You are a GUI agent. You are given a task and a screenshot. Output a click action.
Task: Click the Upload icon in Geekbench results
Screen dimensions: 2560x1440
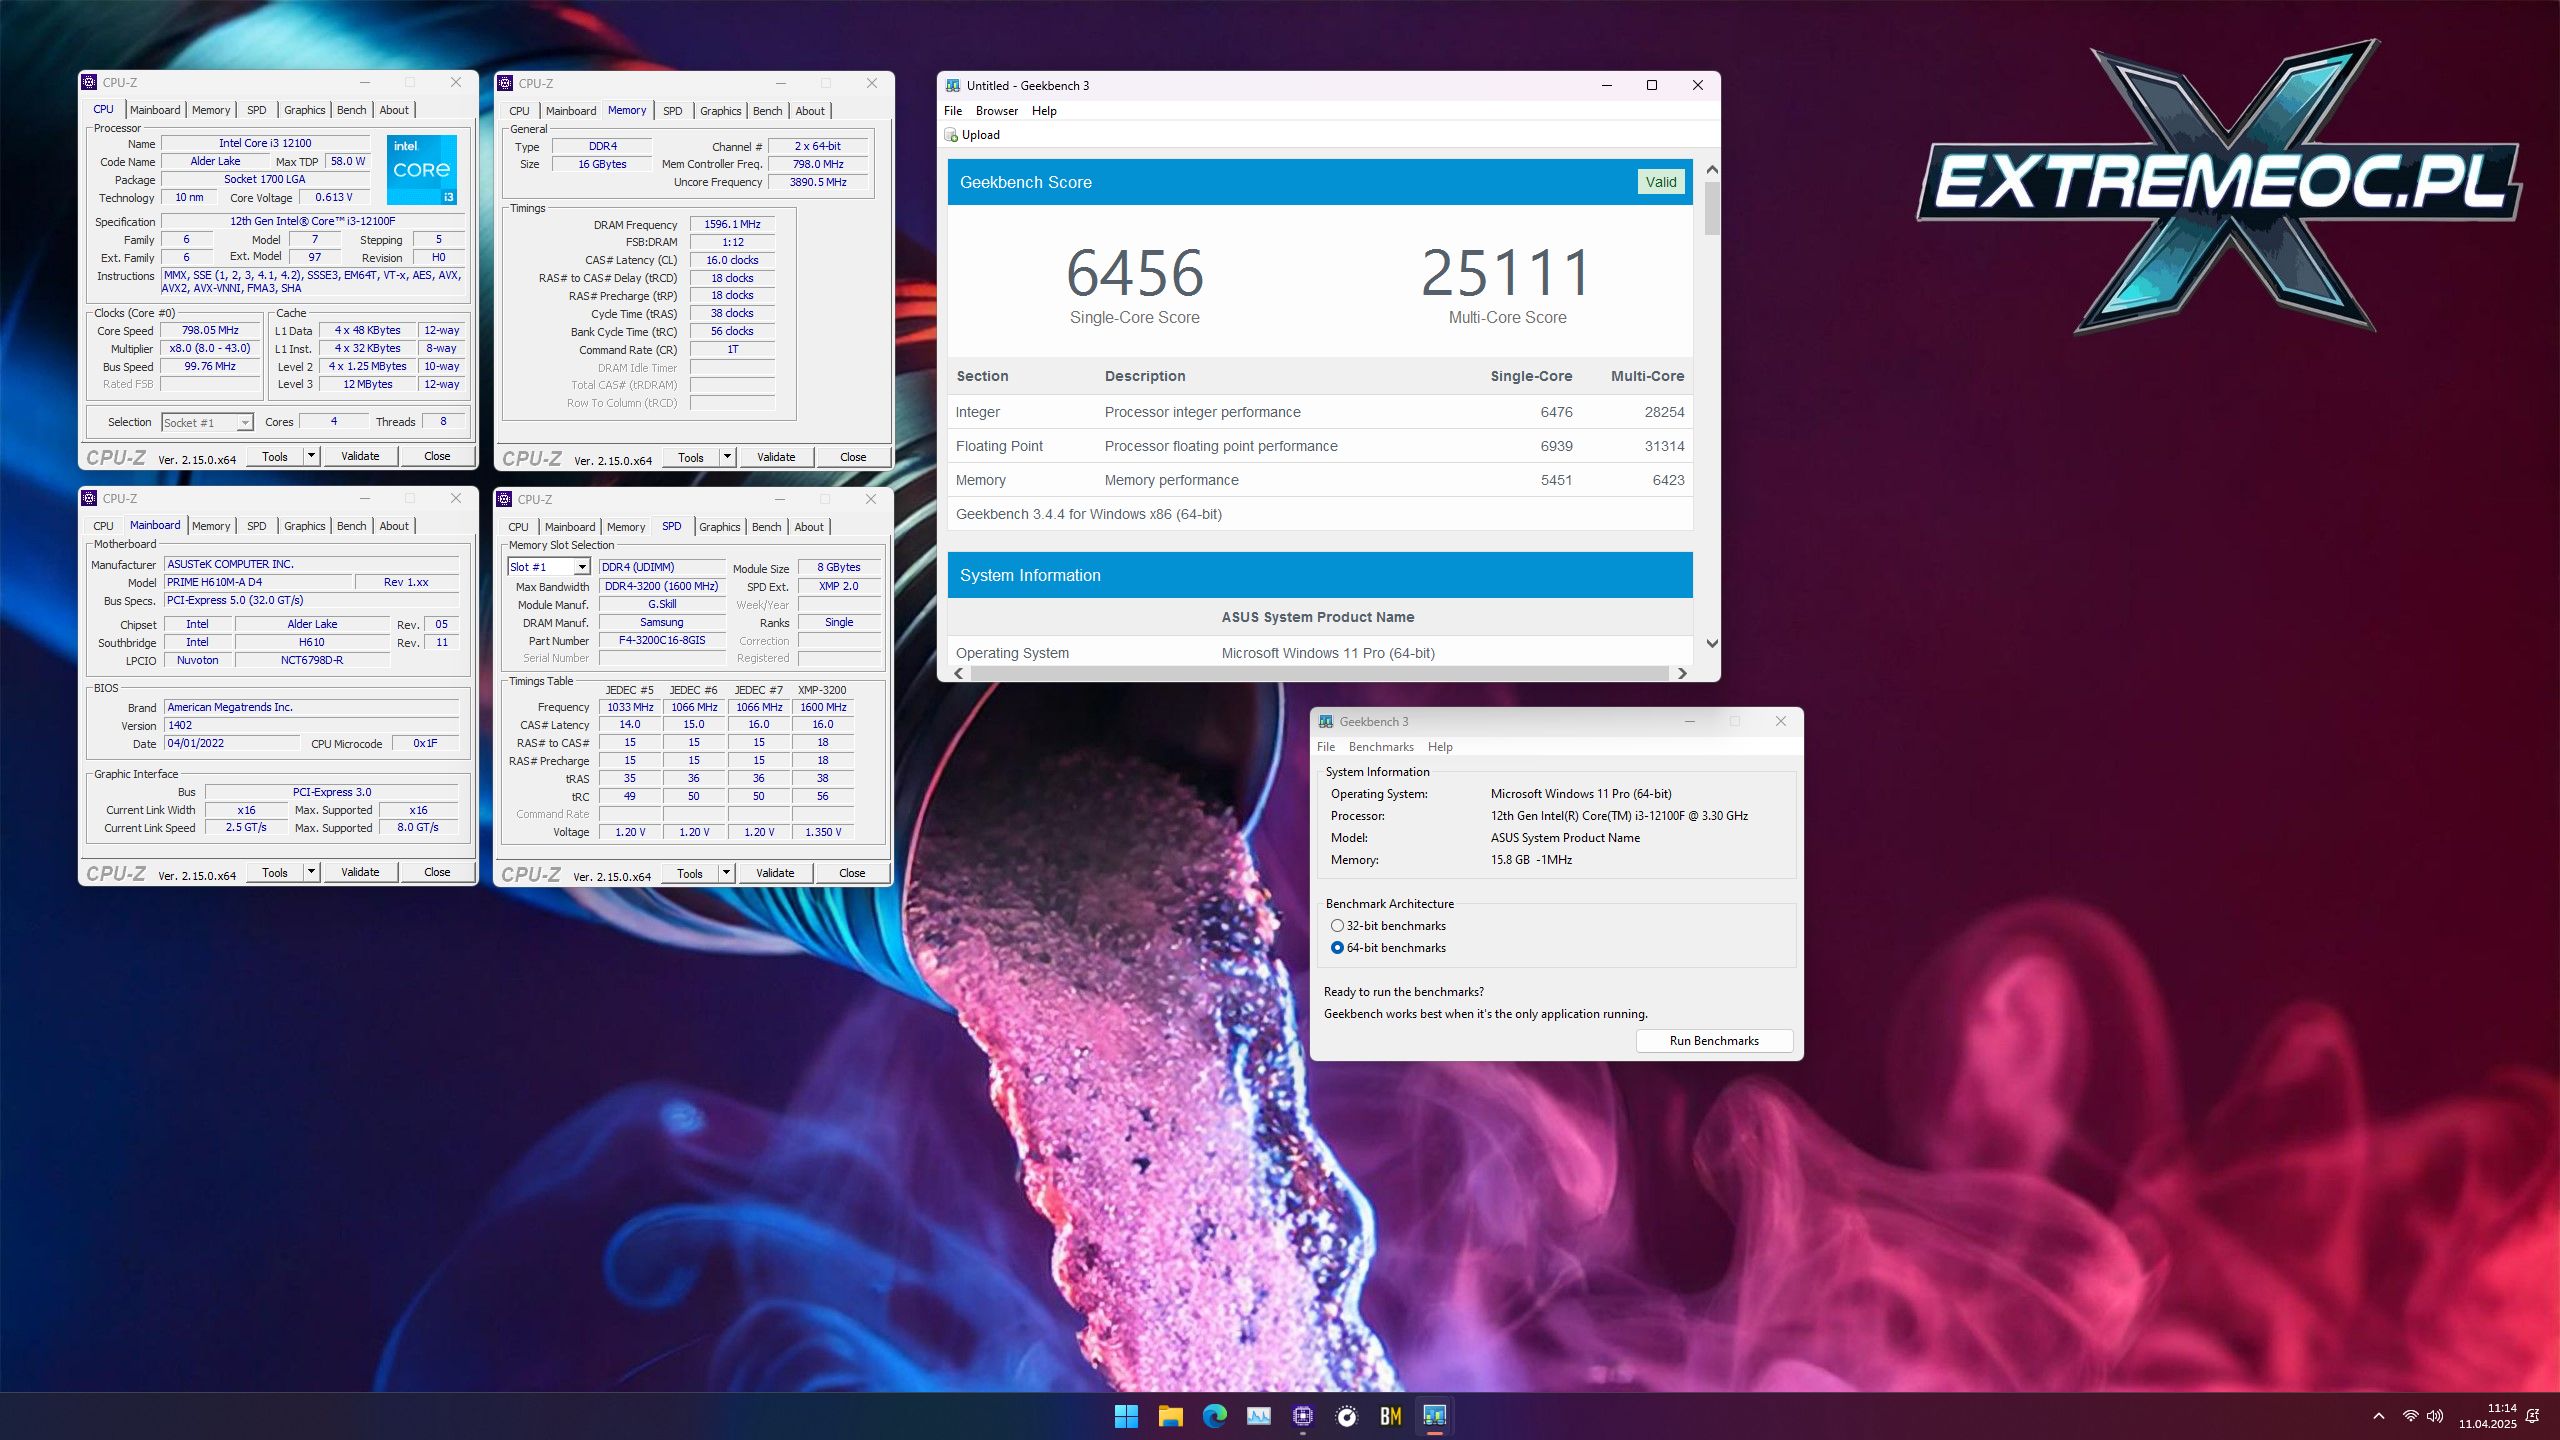point(951,135)
